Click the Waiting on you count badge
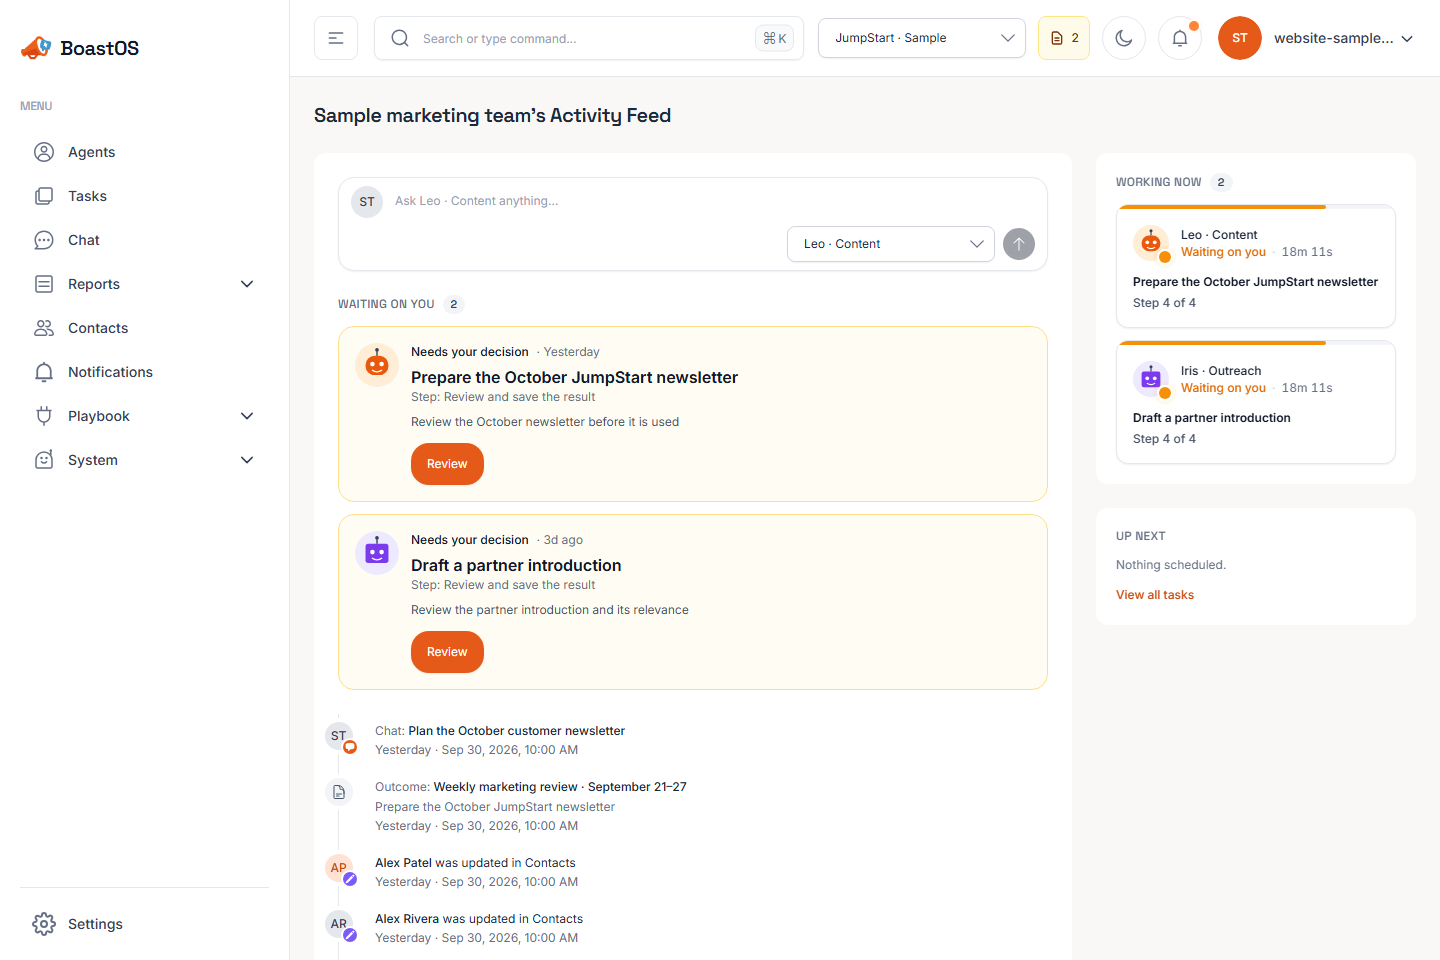 coord(454,304)
